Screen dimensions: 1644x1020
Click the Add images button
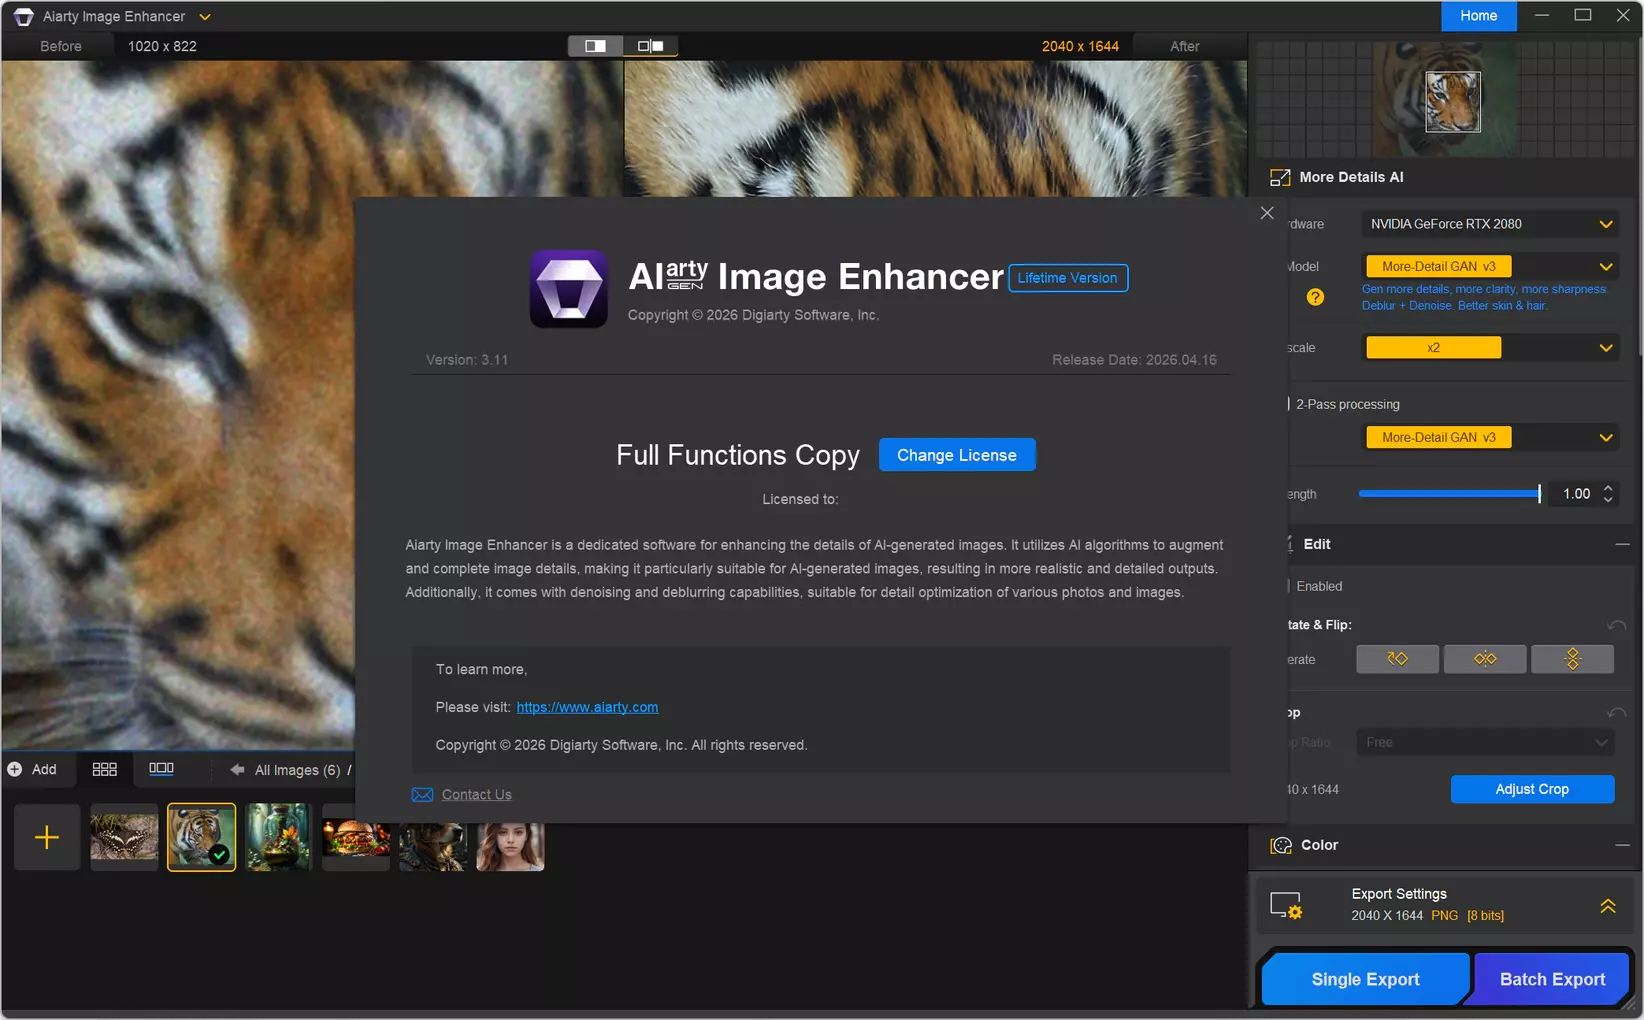click(32, 770)
